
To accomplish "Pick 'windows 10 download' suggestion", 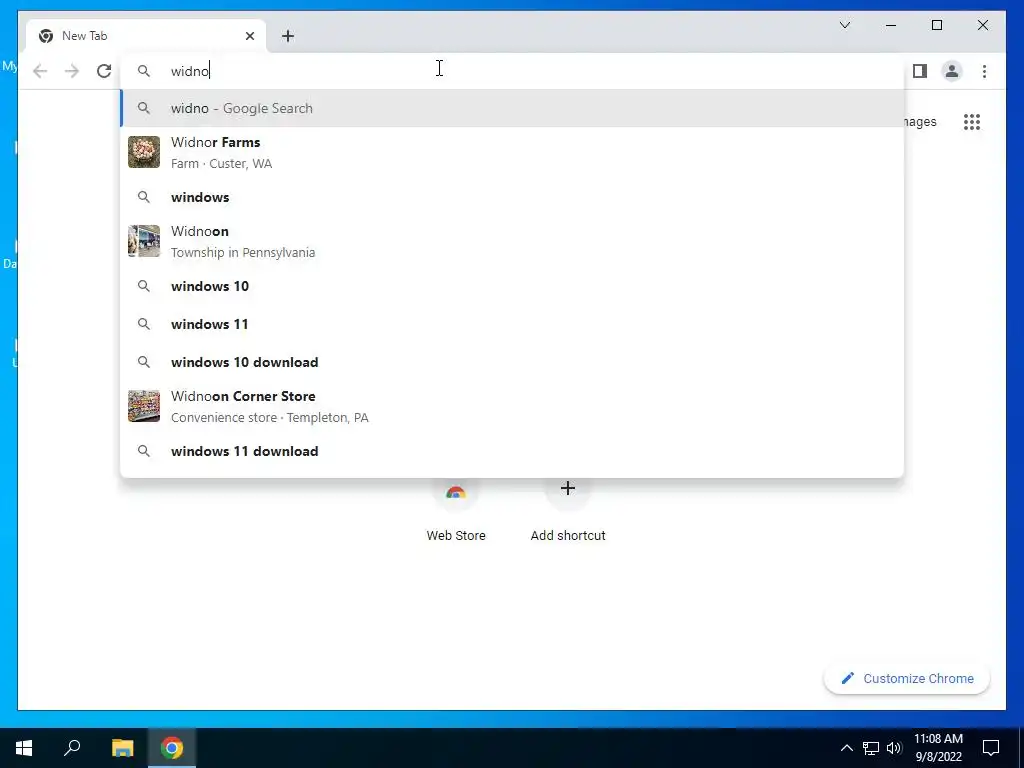I will tap(512, 362).
